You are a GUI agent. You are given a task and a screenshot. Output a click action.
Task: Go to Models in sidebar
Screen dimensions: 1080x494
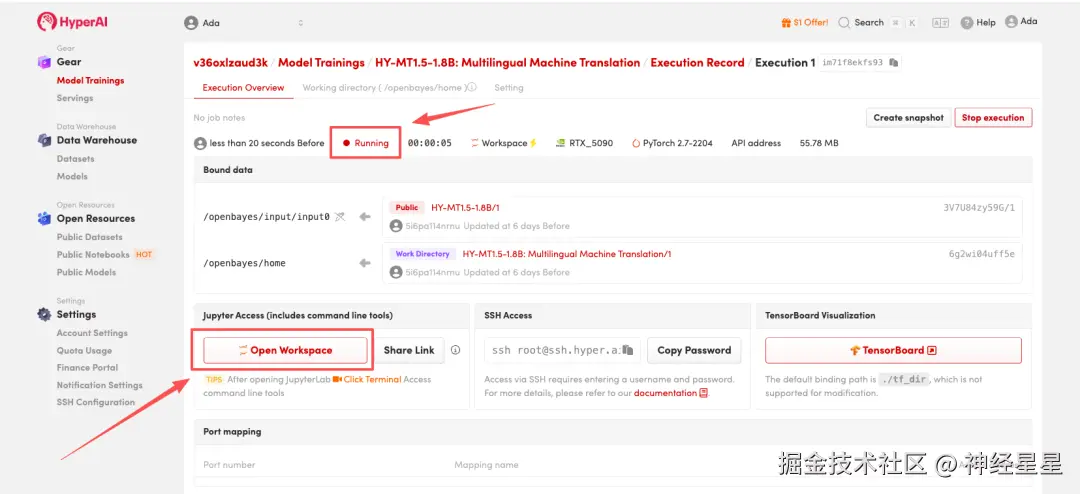point(72,176)
